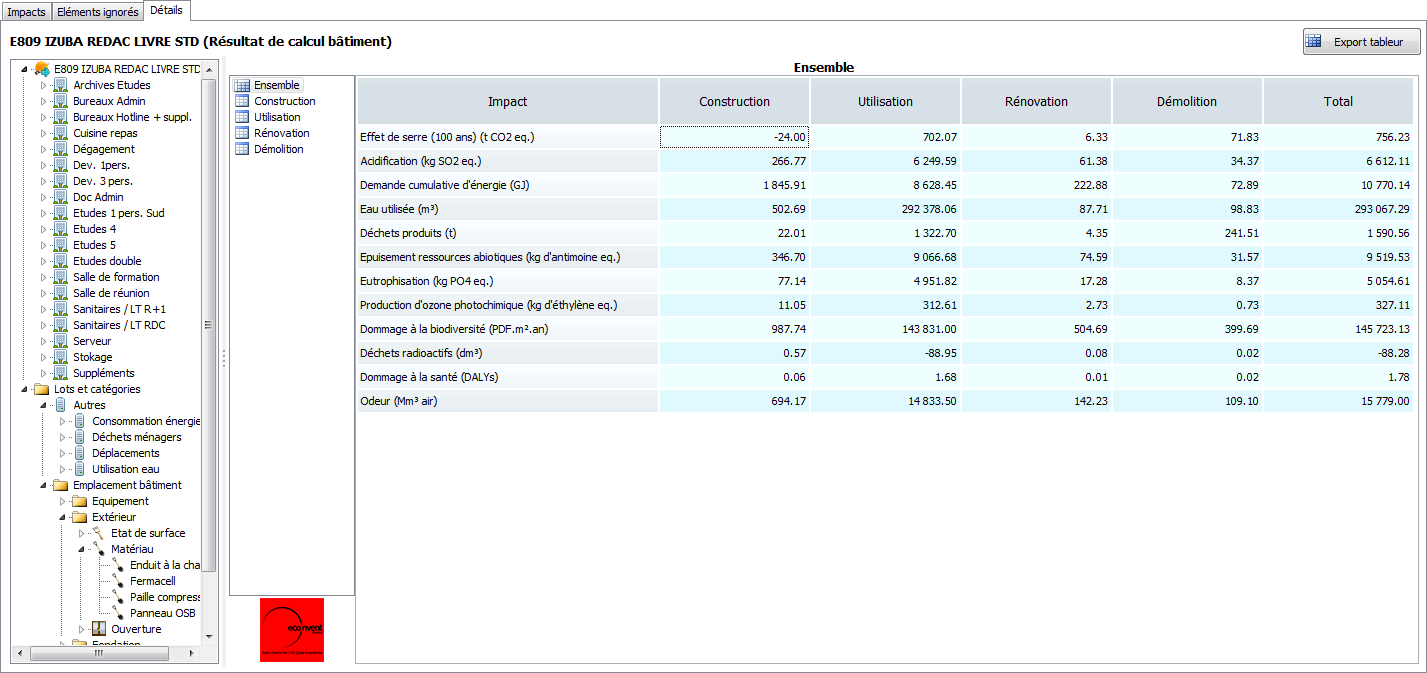
Task: Select Démolition in the phase list
Action: 279,149
